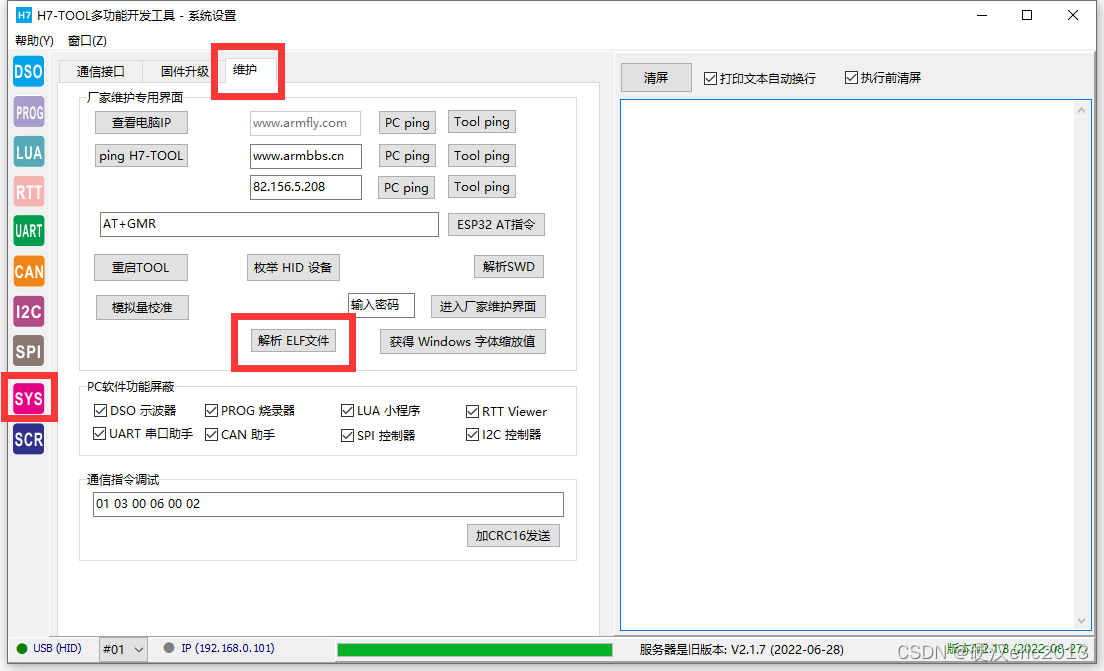The image size is (1104, 671).
Task: Click the 重启TOOL button
Action: pyautogui.click(x=141, y=268)
